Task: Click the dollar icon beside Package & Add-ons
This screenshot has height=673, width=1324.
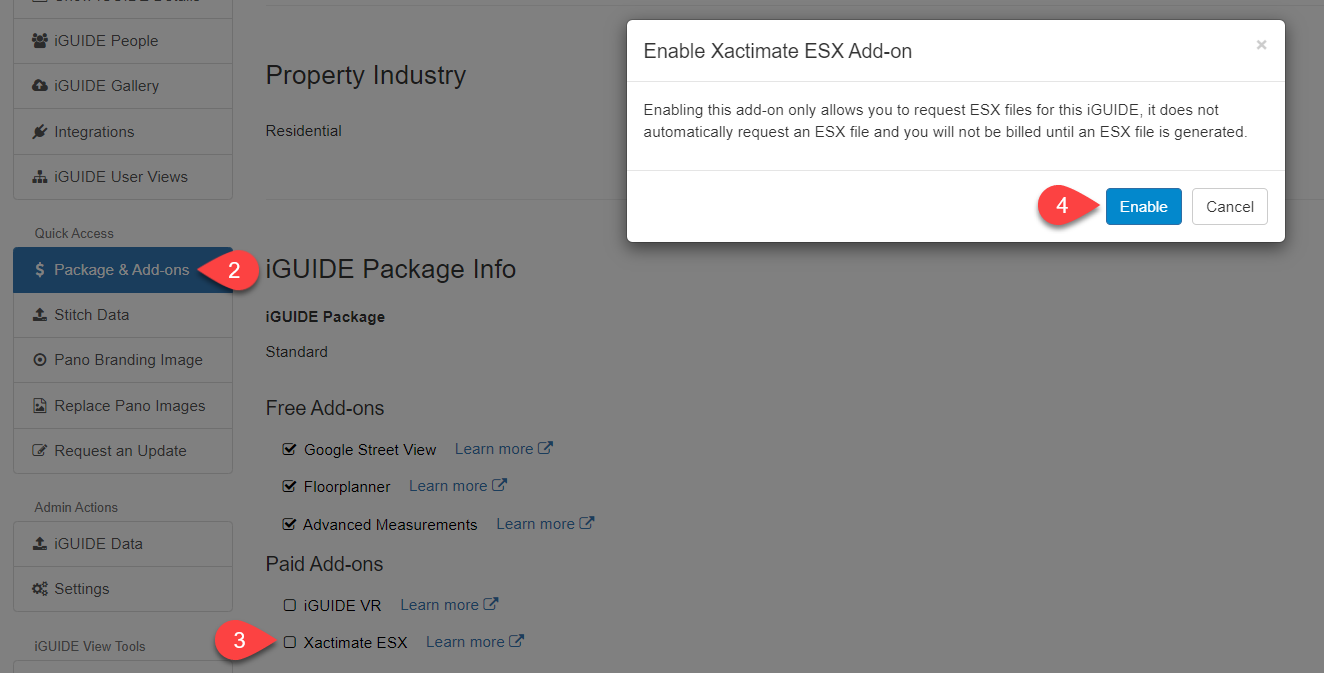Action: (40, 270)
